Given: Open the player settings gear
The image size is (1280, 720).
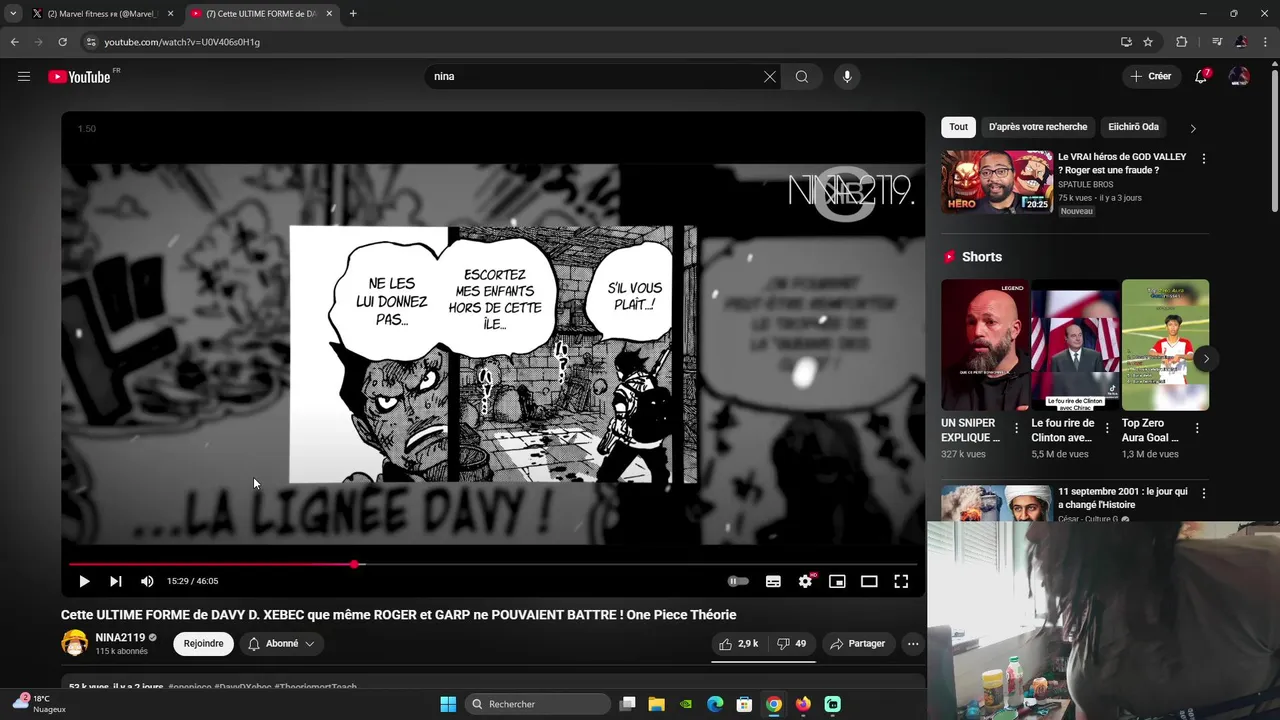Looking at the screenshot, I should tap(805, 581).
